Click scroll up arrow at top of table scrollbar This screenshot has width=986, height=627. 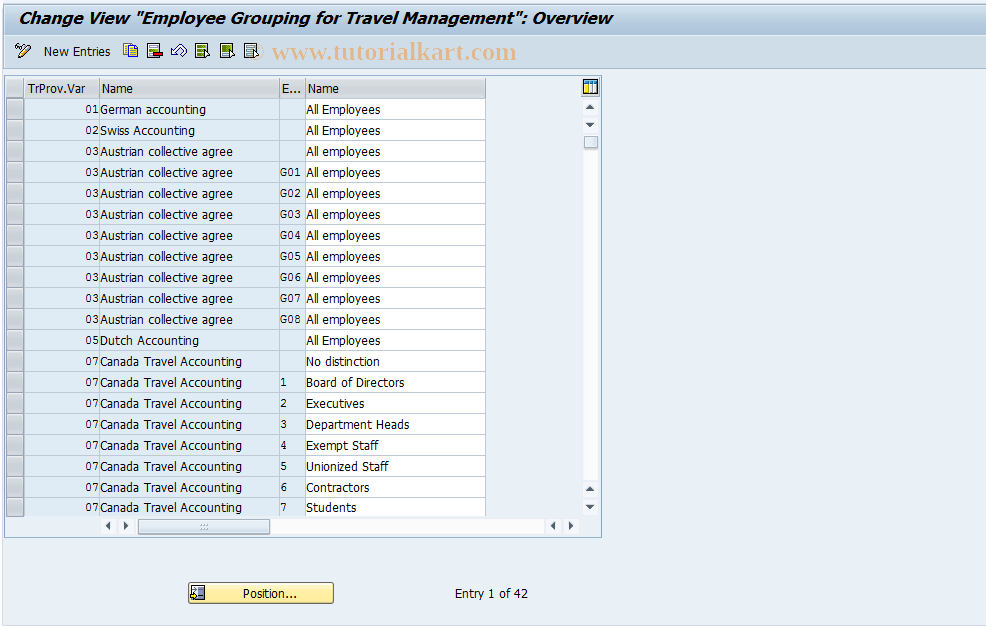coord(590,108)
